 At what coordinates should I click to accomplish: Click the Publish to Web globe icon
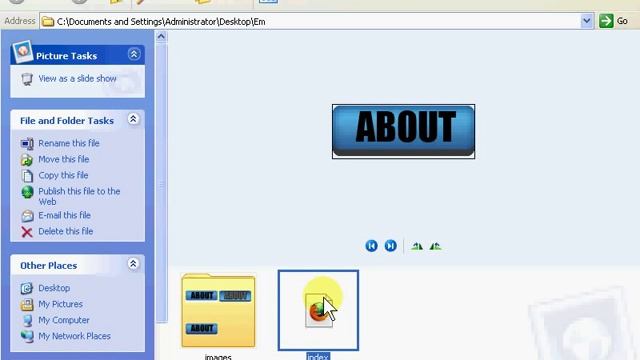click(x=27, y=192)
